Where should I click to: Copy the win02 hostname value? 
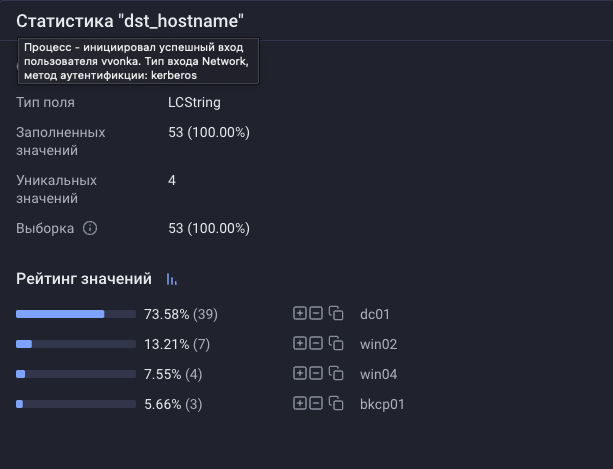click(x=336, y=344)
